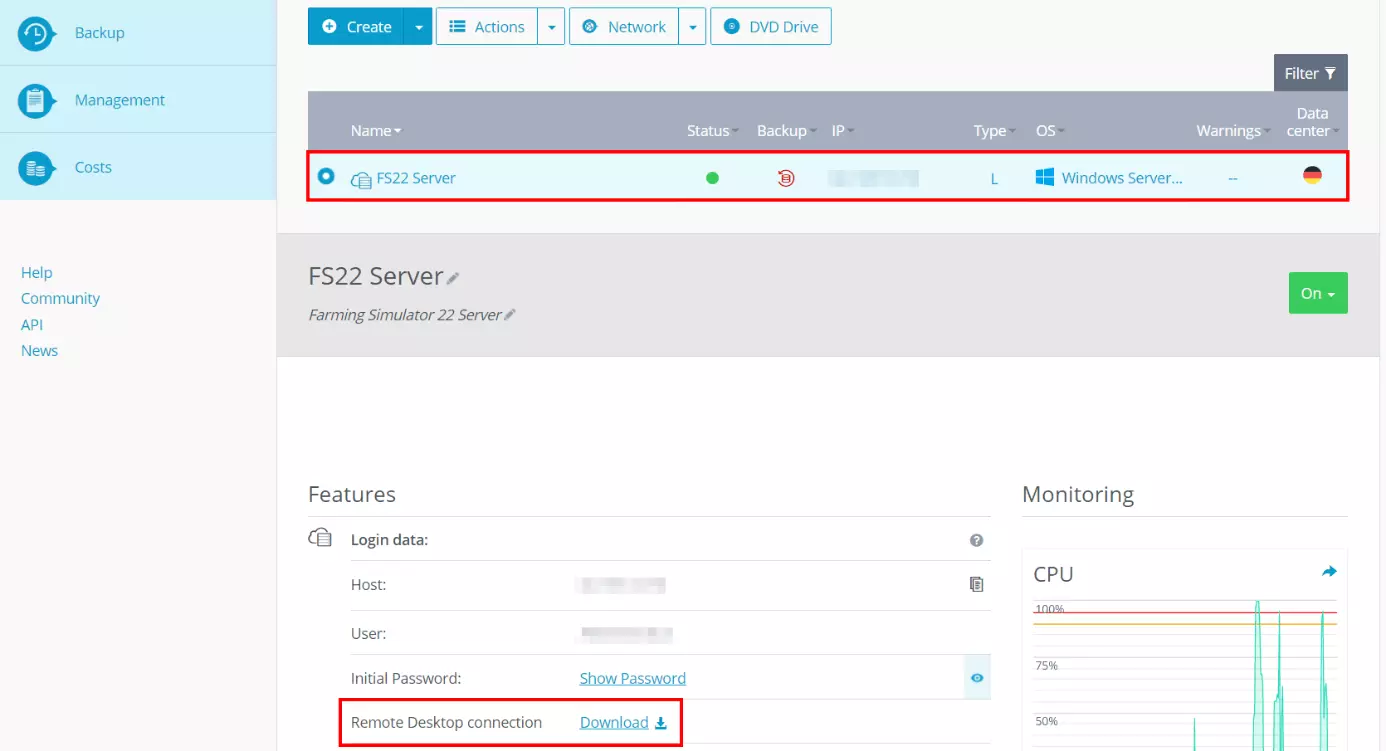The image size is (1386, 751).
Task: Click the Windows logo icon in OS column
Action: click(1045, 177)
